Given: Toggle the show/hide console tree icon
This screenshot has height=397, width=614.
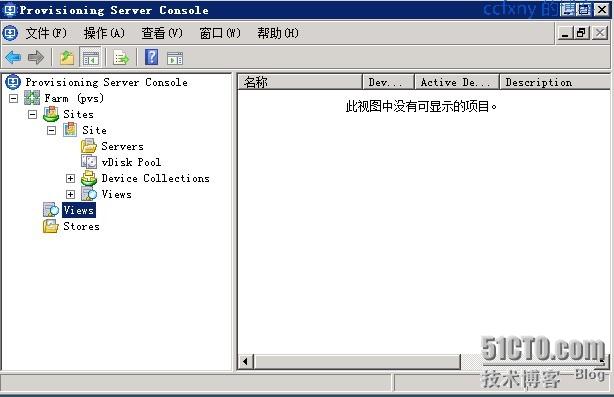Looking at the screenshot, I should (90, 58).
